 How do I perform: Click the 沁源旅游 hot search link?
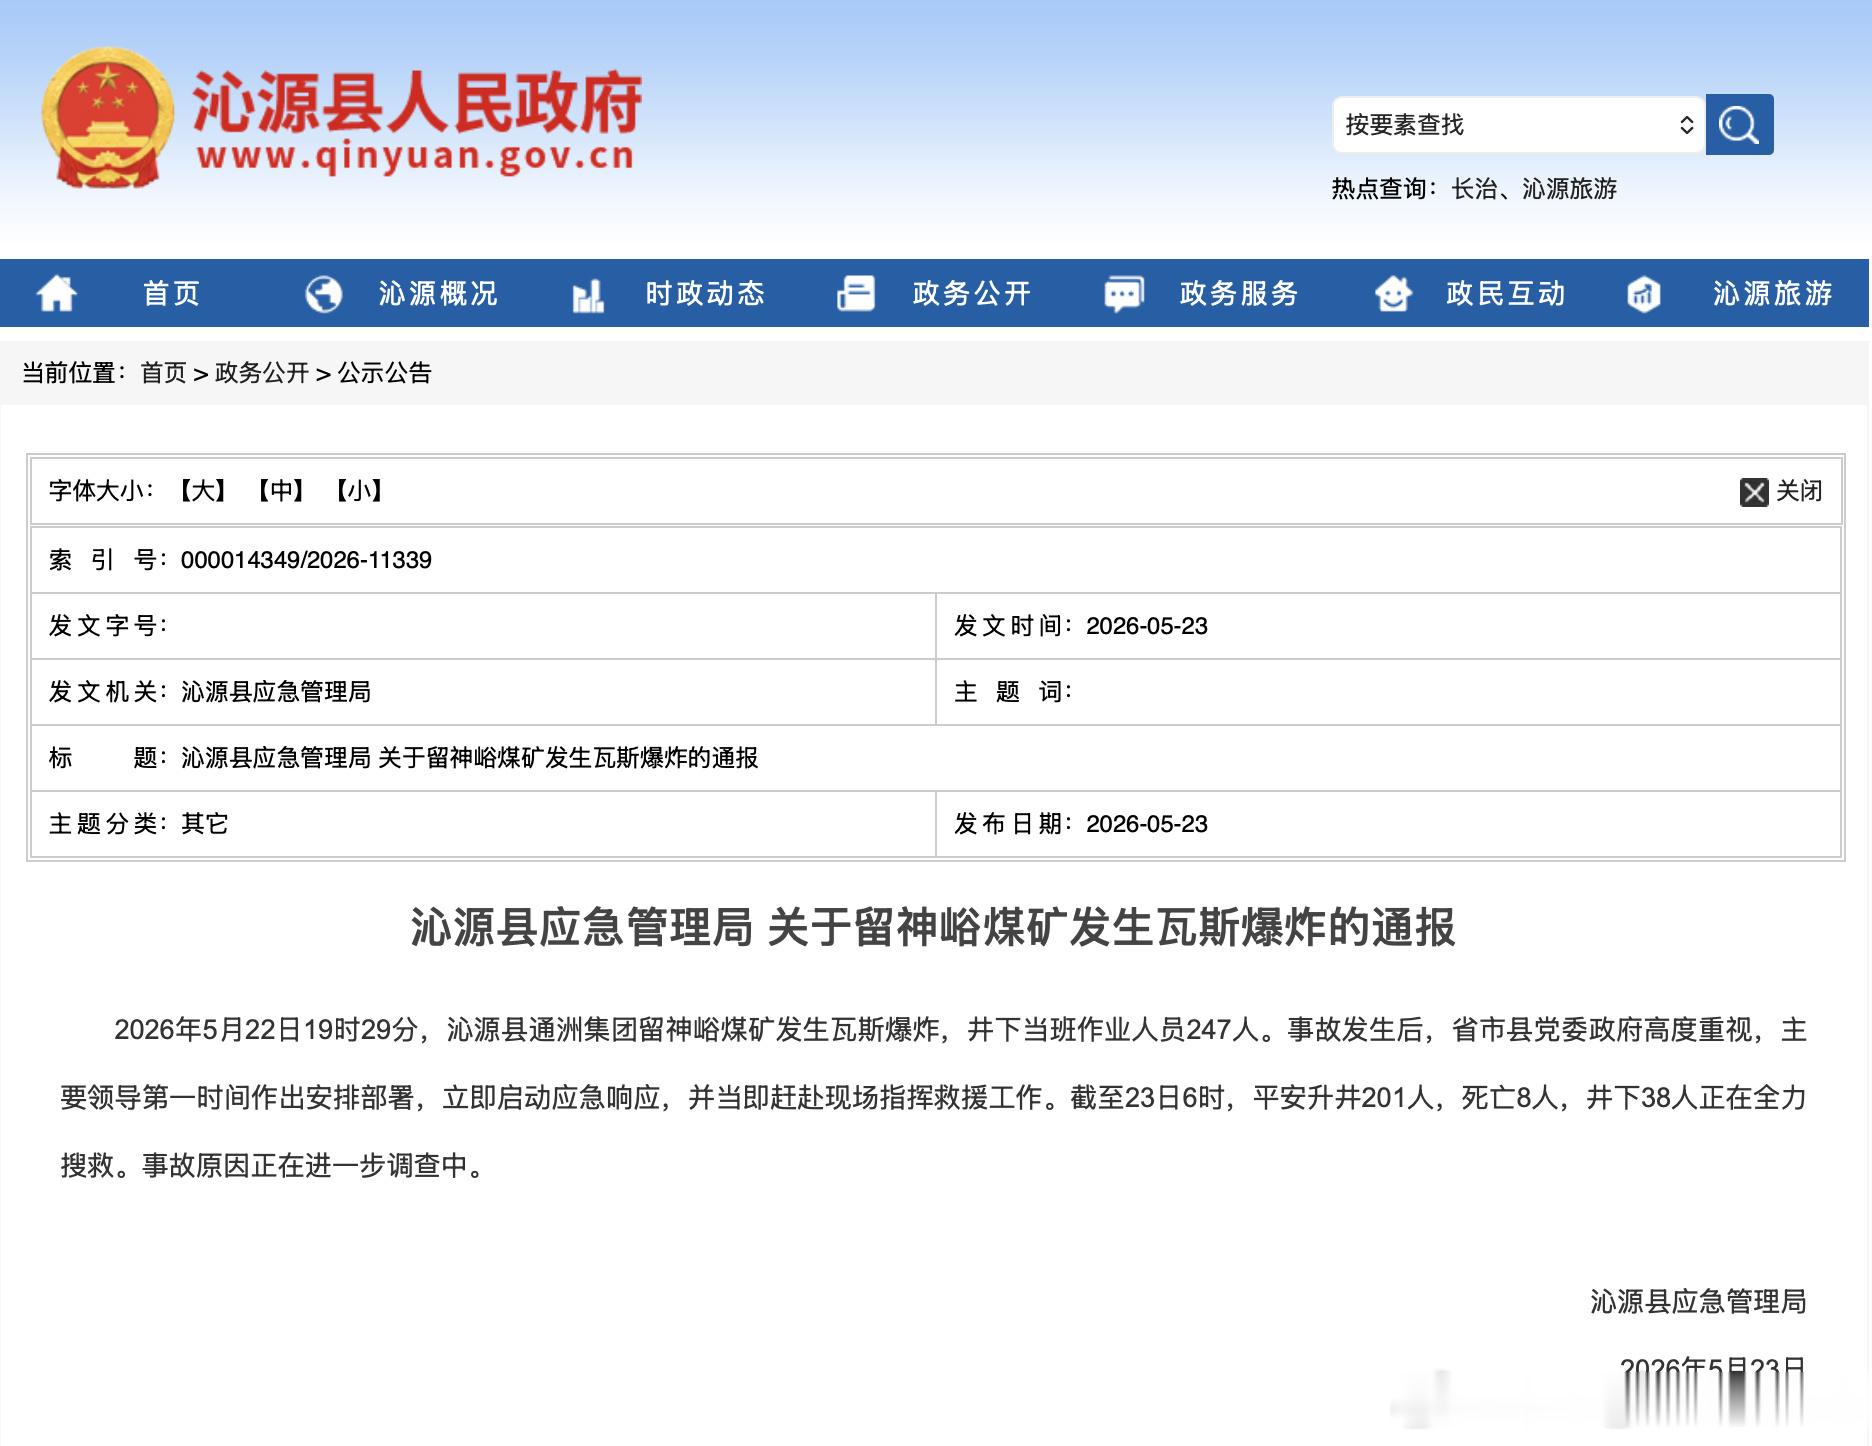point(1569,189)
